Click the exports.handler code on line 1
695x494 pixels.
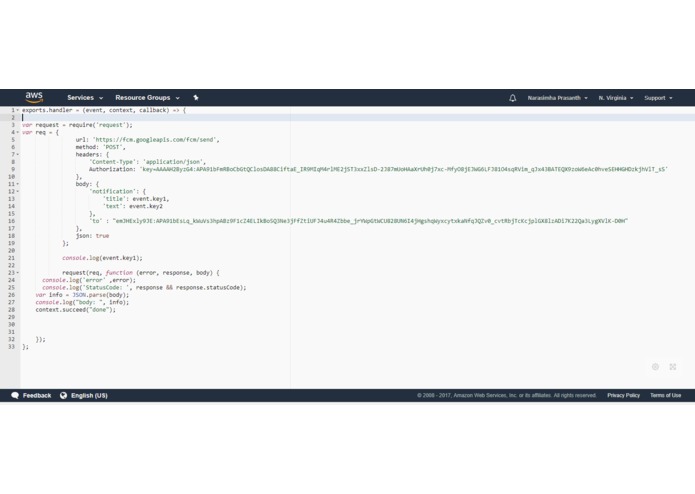(x=104, y=110)
